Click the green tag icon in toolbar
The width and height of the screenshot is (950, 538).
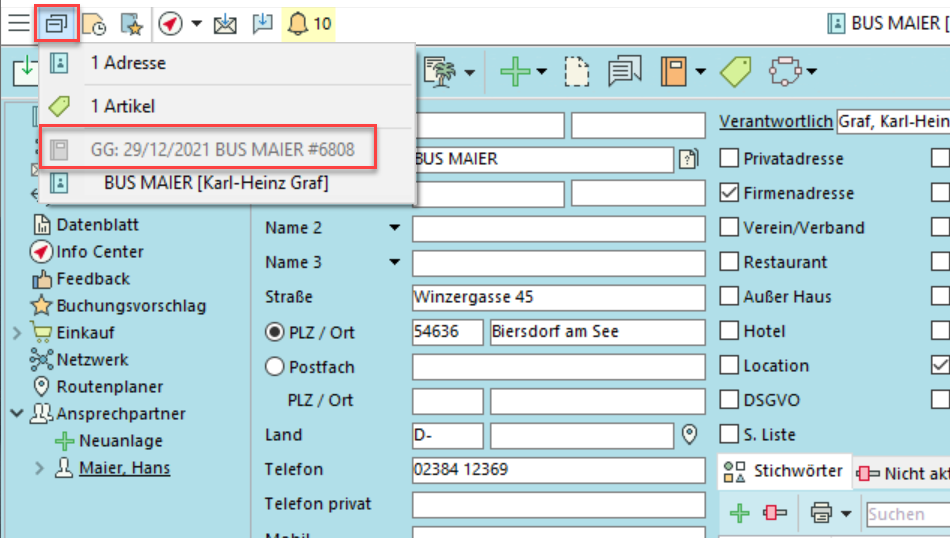click(x=735, y=71)
